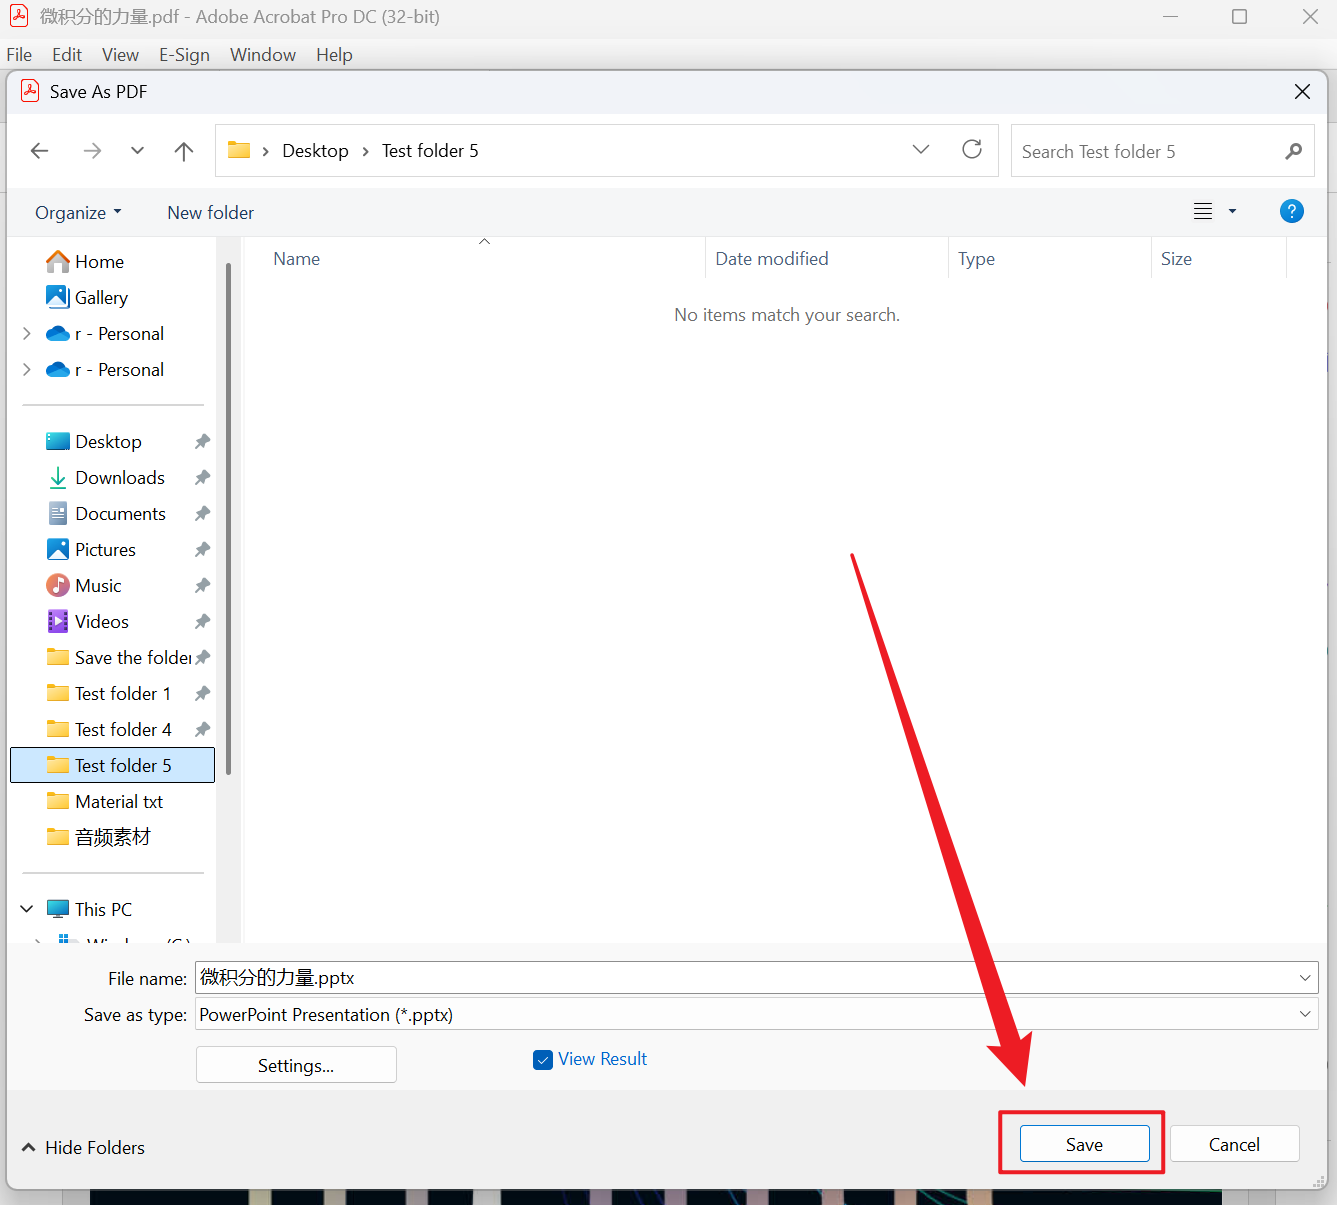Viewport: 1337px width, 1205px height.
Task: Open the Settings... button
Action: [x=296, y=1065]
